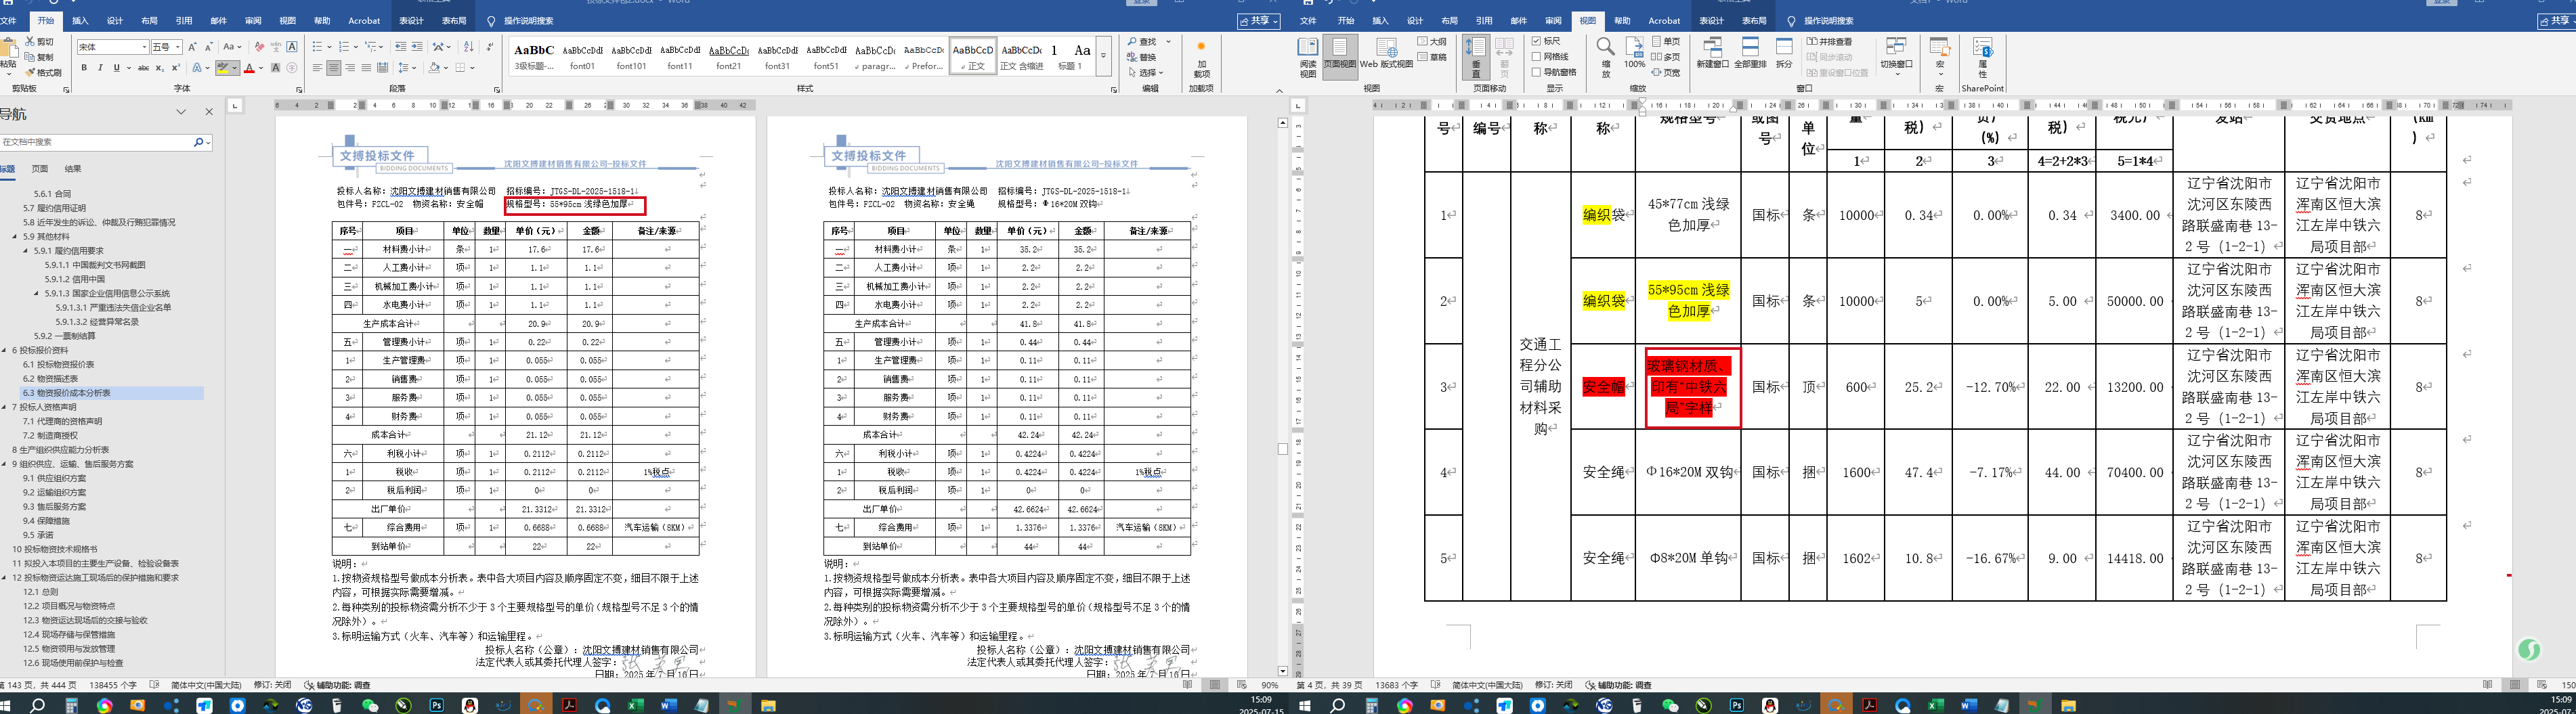Sort paragraphs with A-Z icon
This screenshot has height=714, width=2576.
(x=468, y=47)
